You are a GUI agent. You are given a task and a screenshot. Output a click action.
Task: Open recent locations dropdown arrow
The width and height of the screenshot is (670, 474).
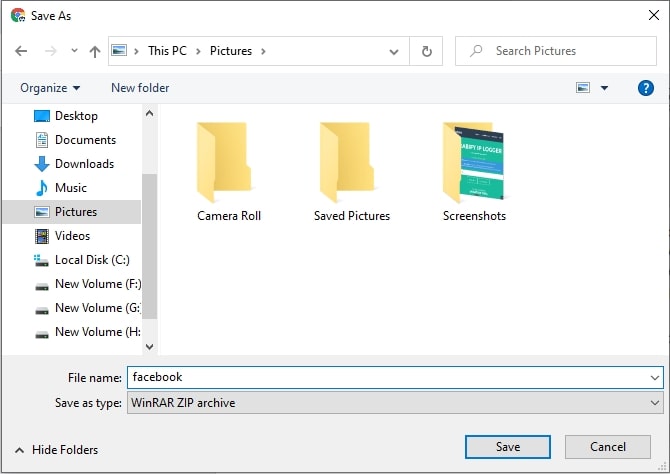[74, 51]
